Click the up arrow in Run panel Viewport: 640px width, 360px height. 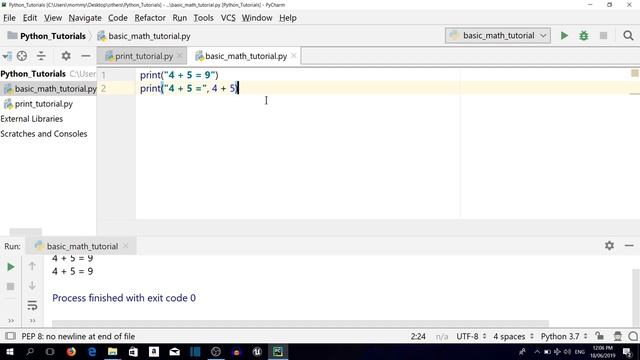[x=32, y=266]
